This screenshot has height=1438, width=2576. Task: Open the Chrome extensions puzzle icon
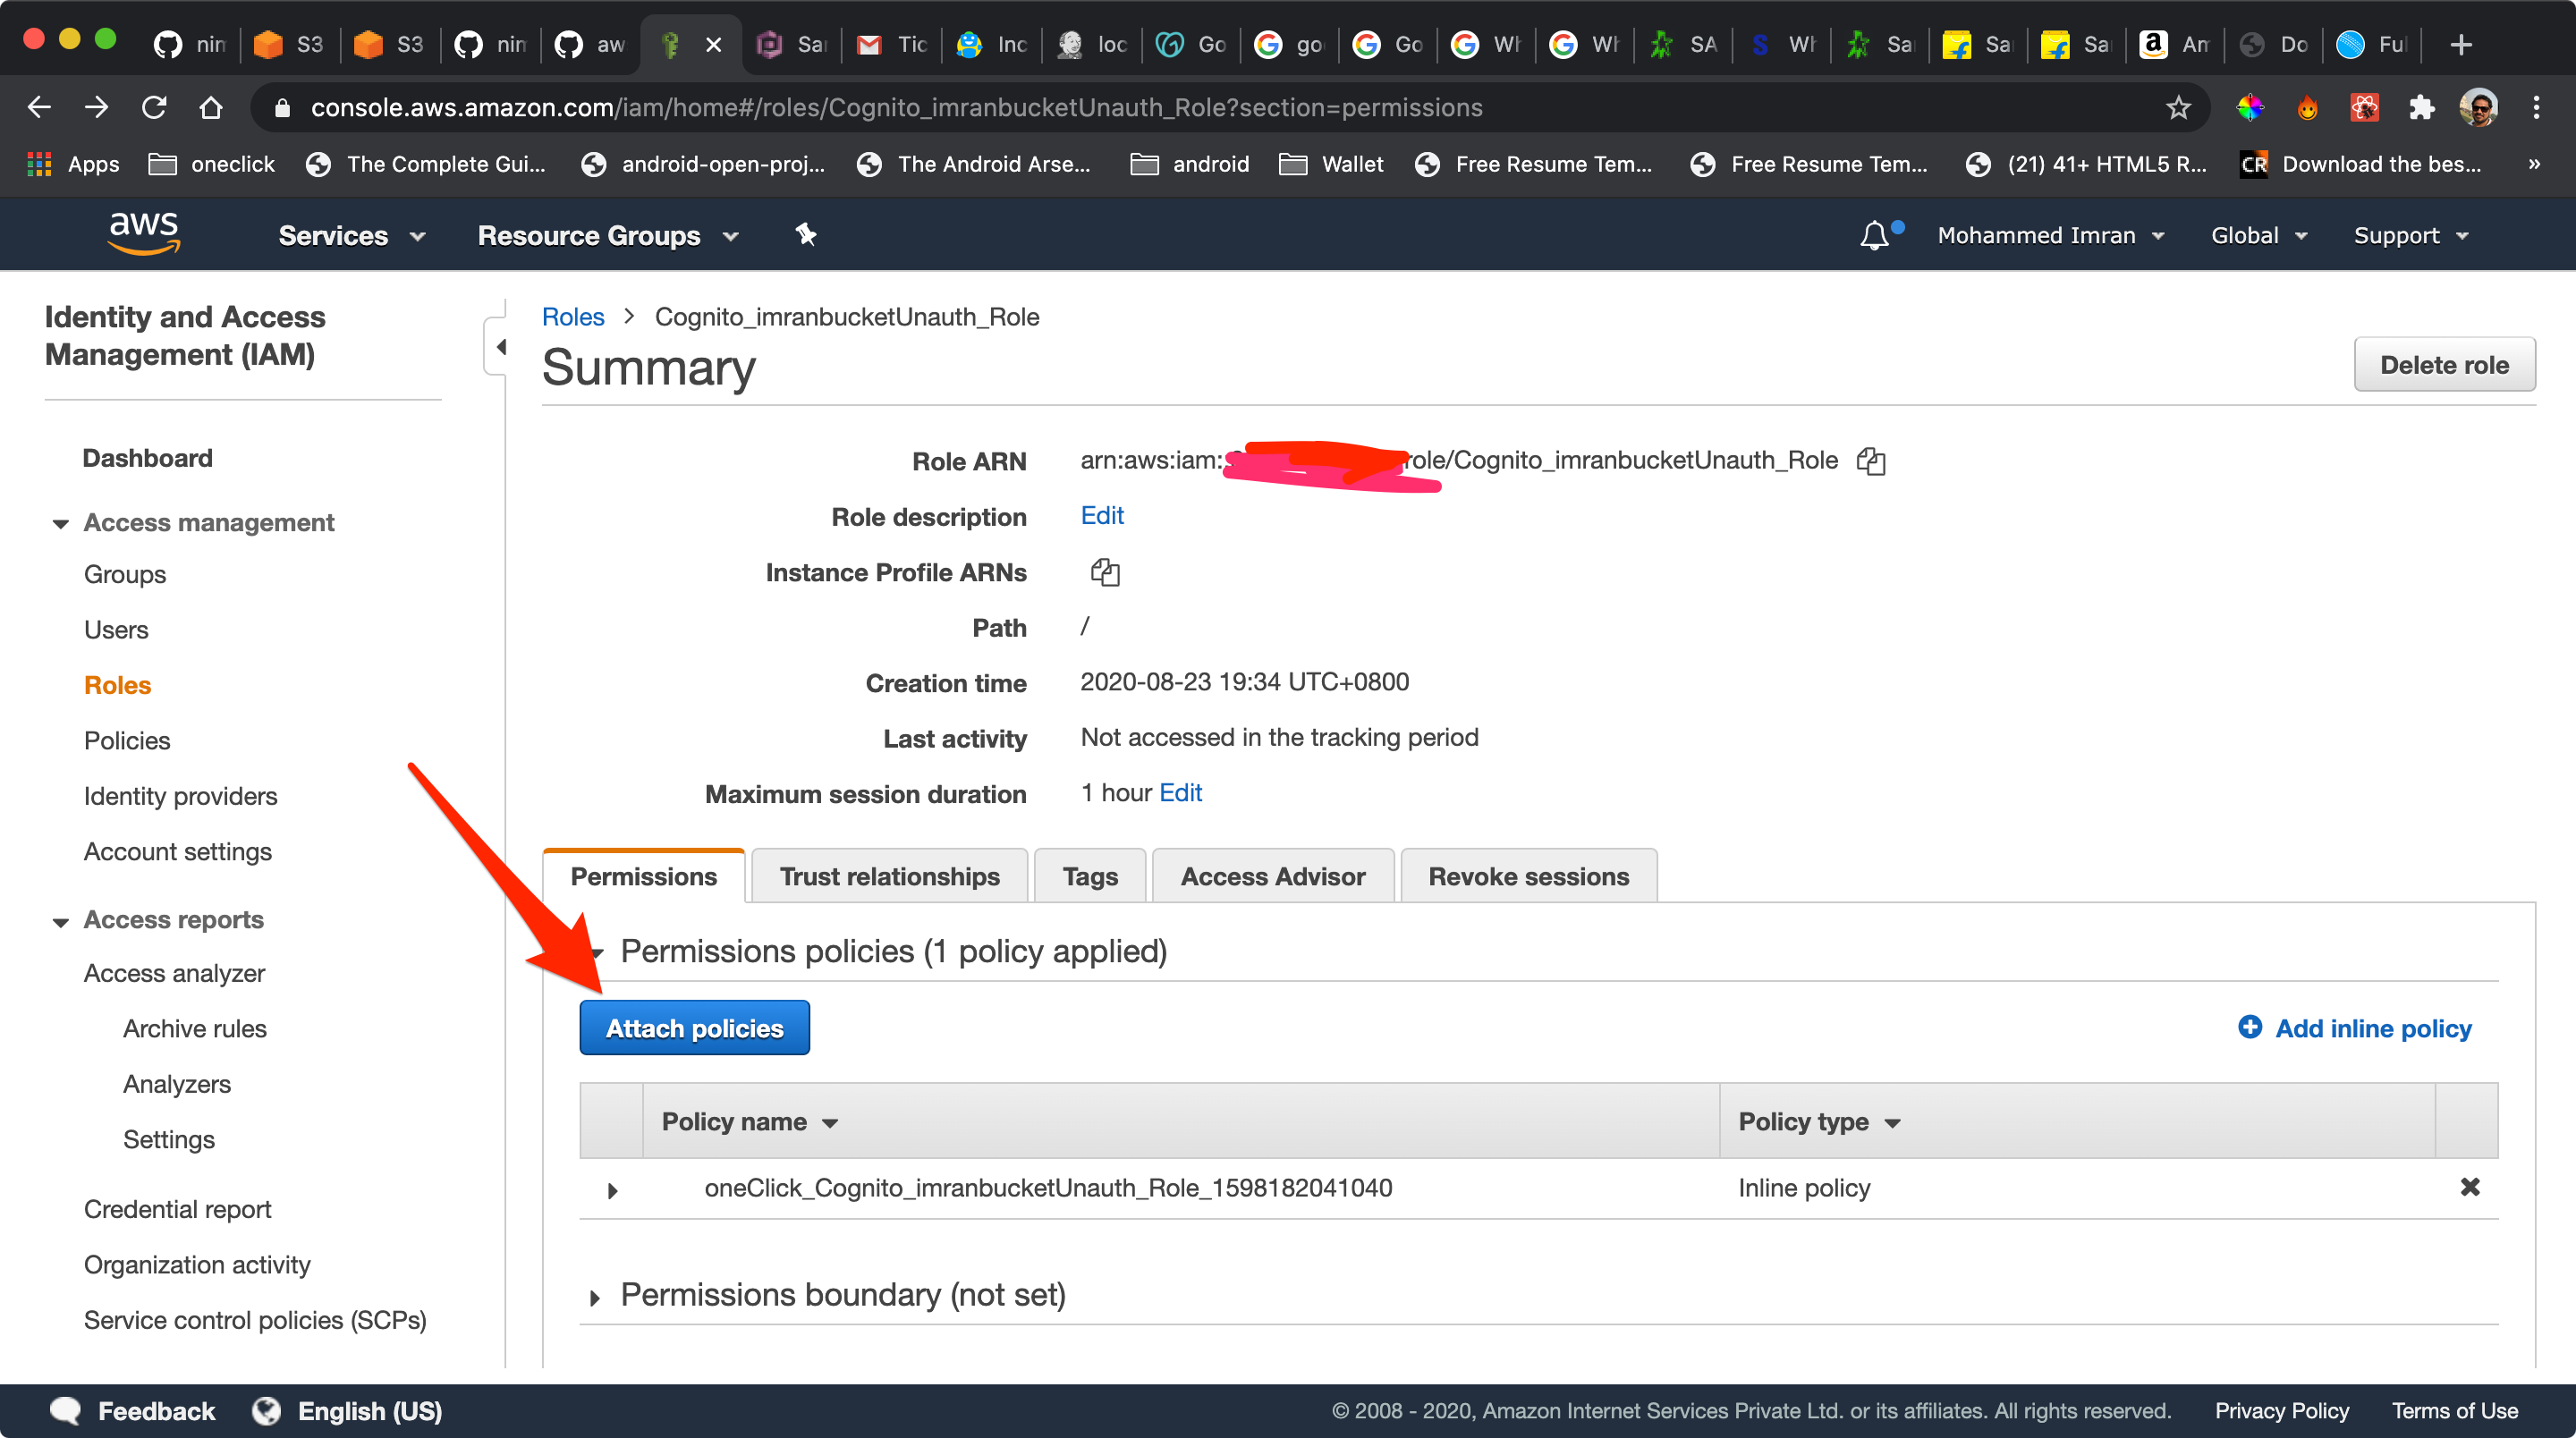point(2421,107)
